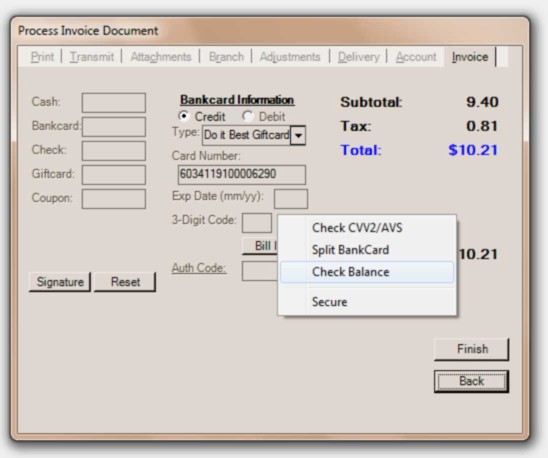Click the Card Number input field
Viewport: 548px width, 458px height.
(x=241, y=174)
